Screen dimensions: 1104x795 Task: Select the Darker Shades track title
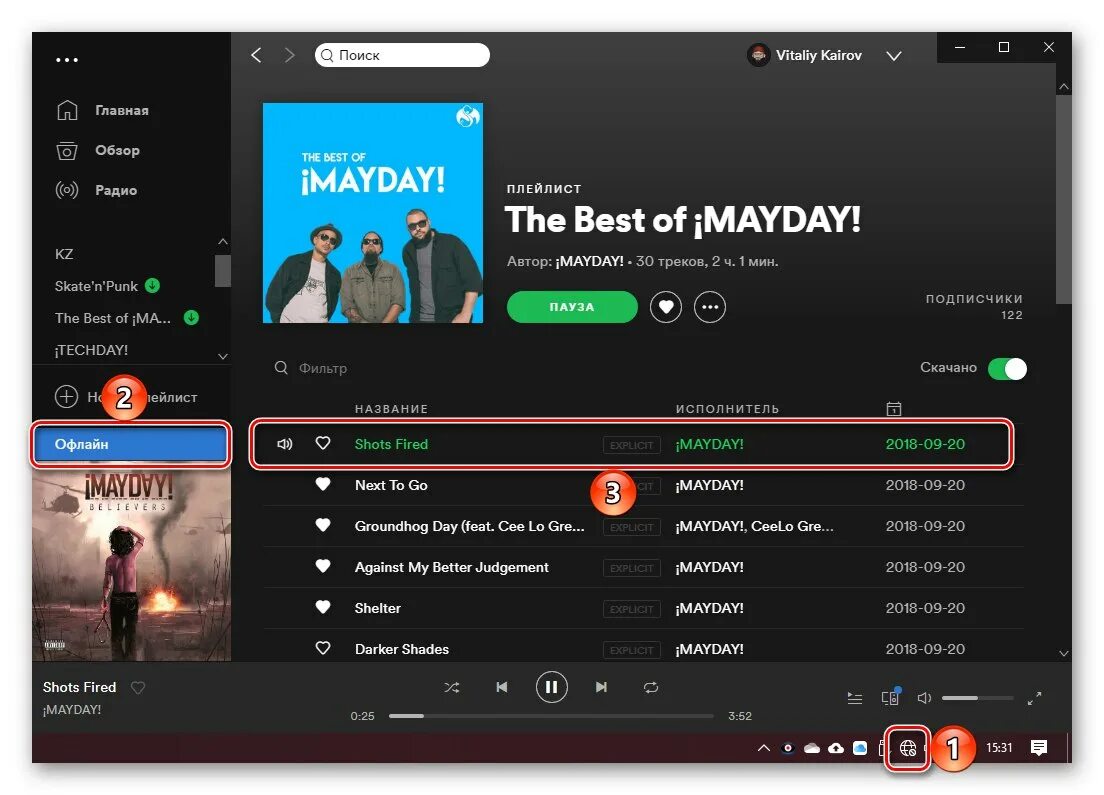point(401,649)
